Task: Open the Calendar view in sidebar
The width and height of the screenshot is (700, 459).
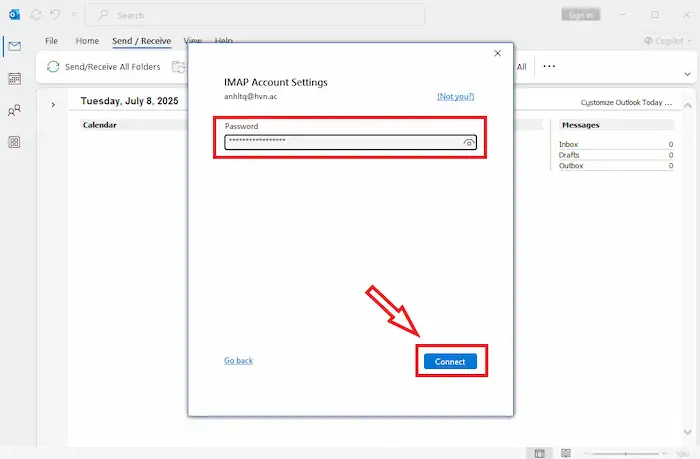Action: [14, 78]
